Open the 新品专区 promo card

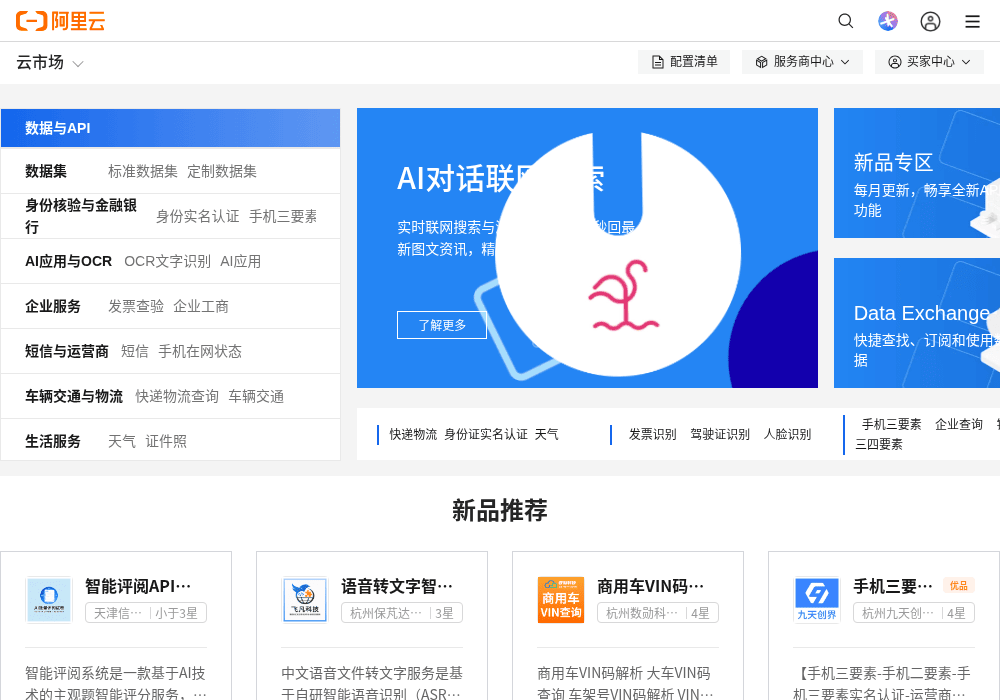[917, 173]
